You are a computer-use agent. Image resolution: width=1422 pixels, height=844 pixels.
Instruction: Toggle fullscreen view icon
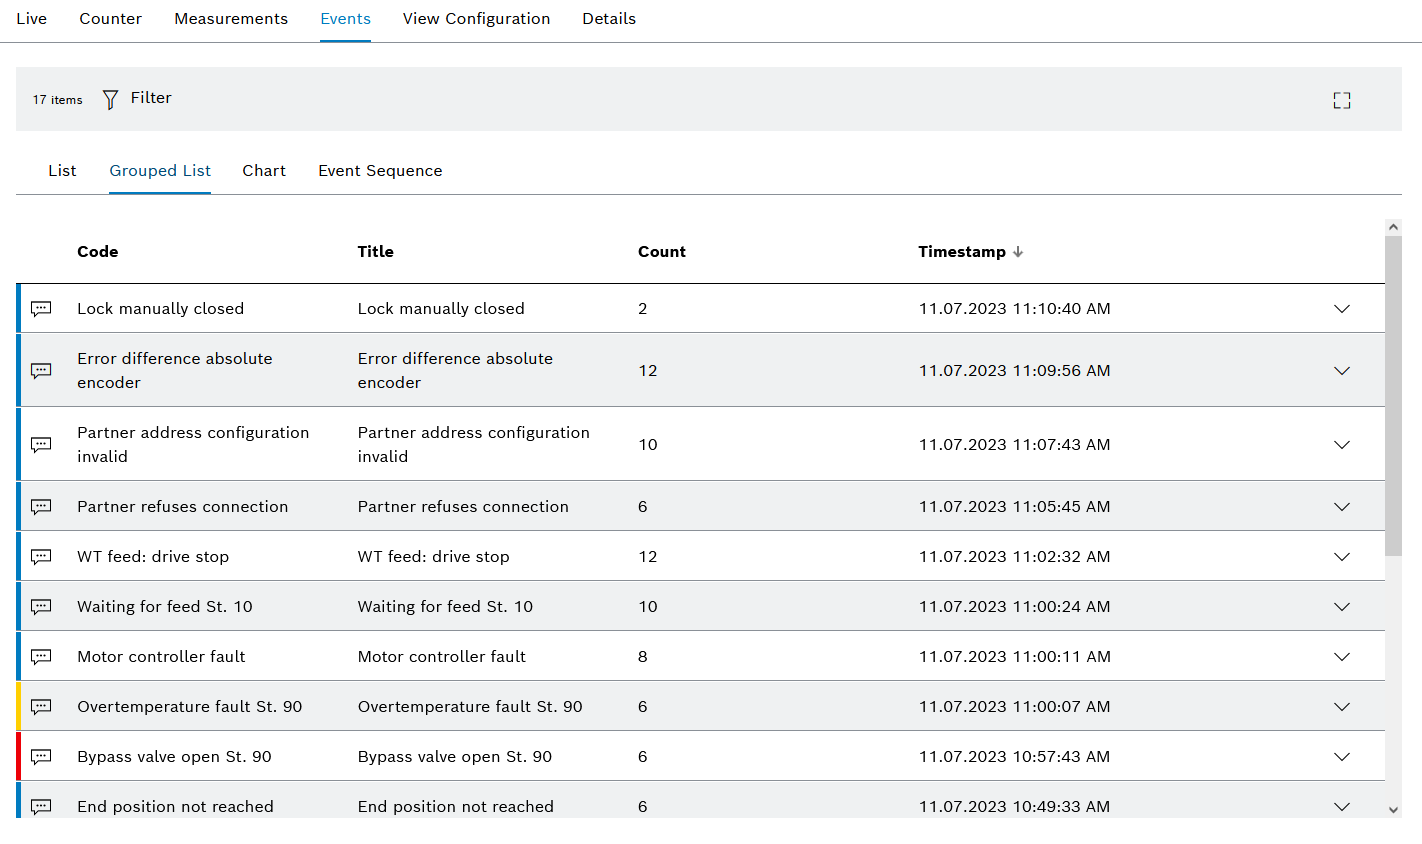tap(1342, 100)
